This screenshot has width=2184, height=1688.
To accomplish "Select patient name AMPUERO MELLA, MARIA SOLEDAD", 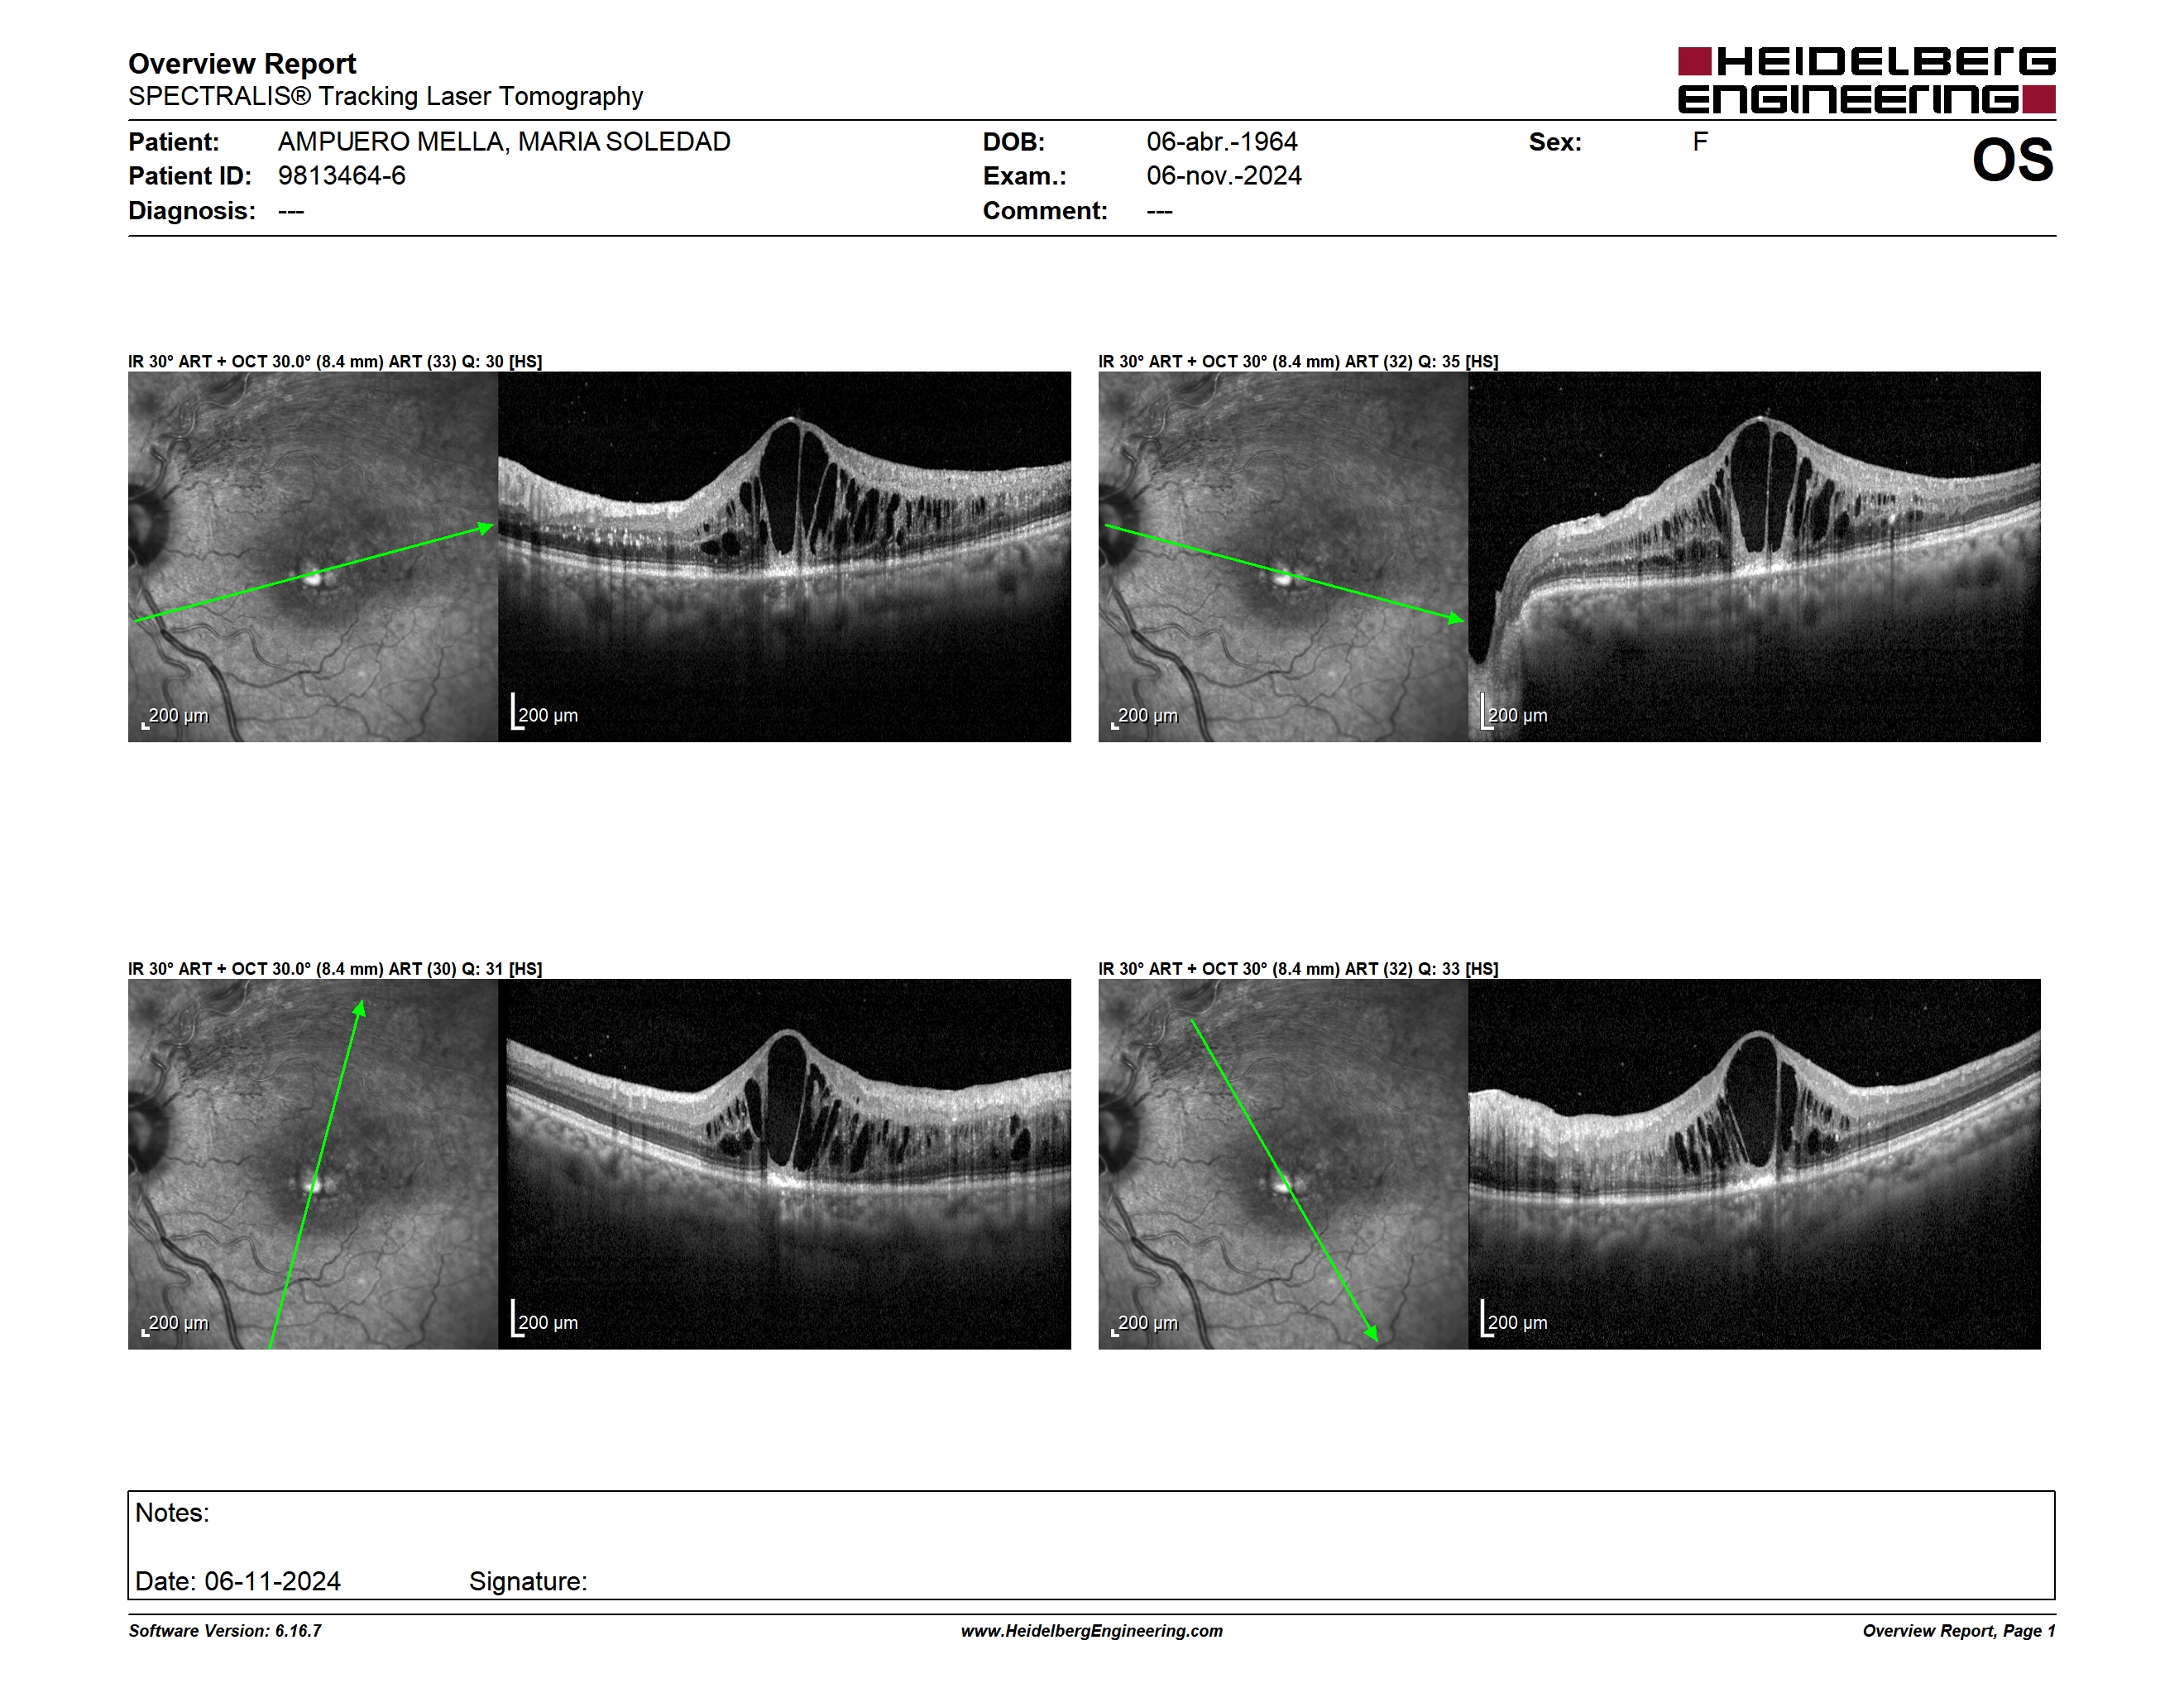I will [504, 142].
